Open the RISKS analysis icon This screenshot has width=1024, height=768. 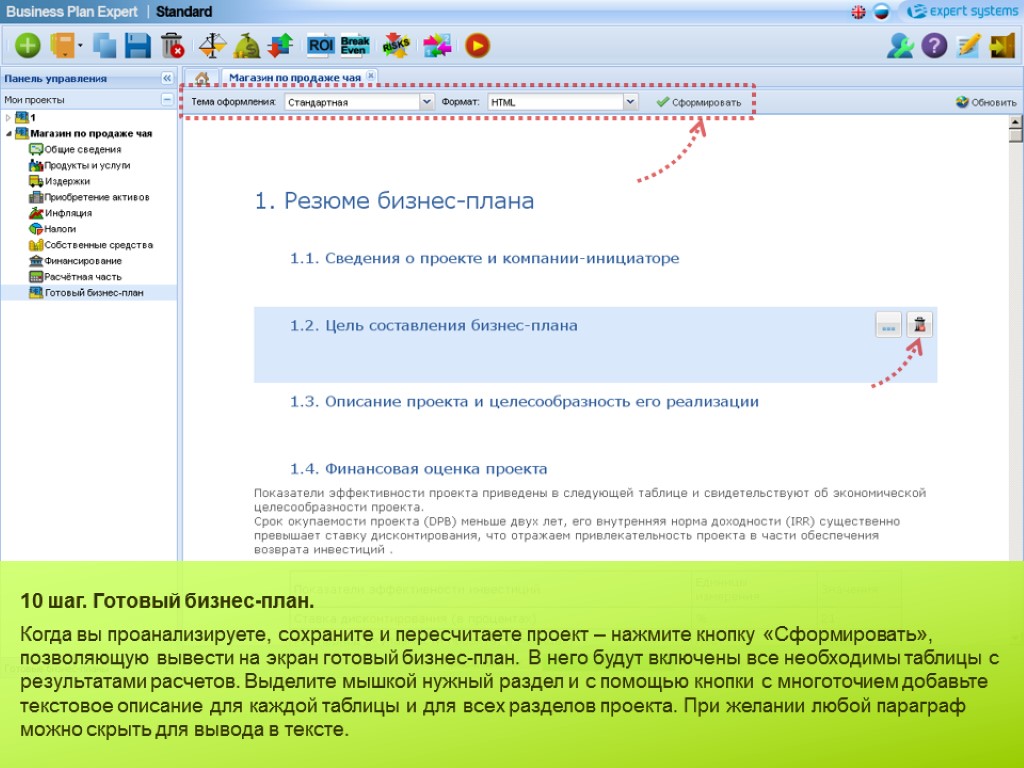point(396,46)
